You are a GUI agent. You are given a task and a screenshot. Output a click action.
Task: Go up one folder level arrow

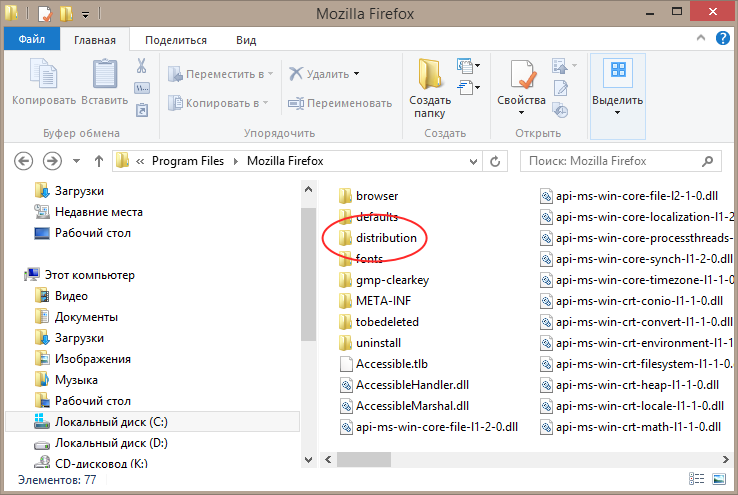click(98, 161)
